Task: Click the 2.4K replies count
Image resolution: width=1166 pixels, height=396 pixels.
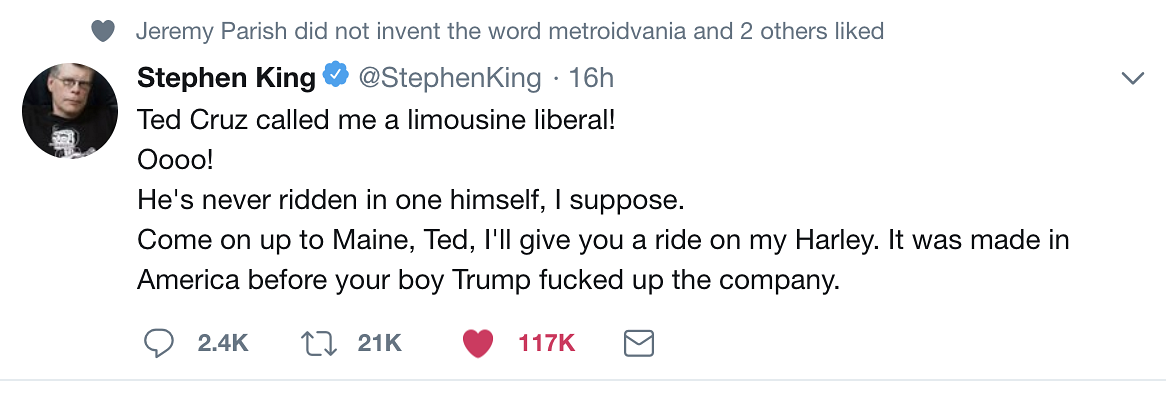Action: pos(223,343)
